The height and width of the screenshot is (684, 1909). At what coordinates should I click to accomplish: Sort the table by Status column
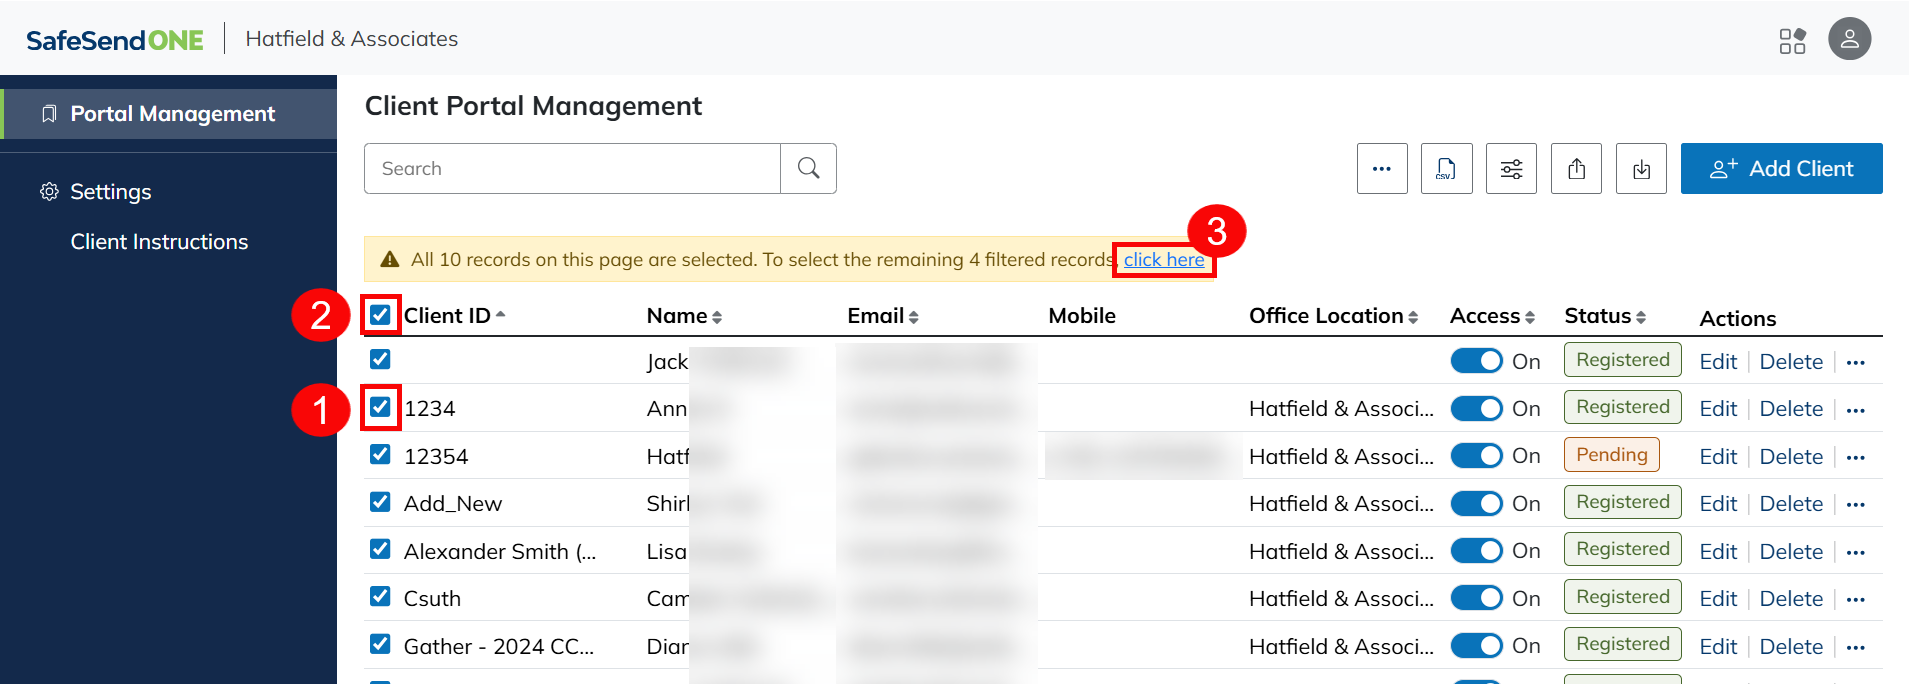click(x=1604, y=316)
